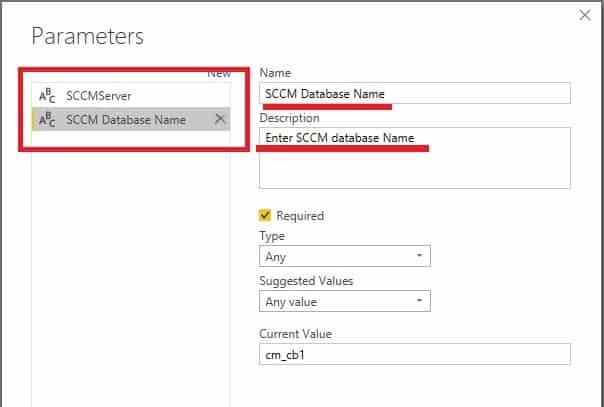Click the New parameter link
Image resolution: width=604 pixels, height=407 pixels.
(219, 74)
